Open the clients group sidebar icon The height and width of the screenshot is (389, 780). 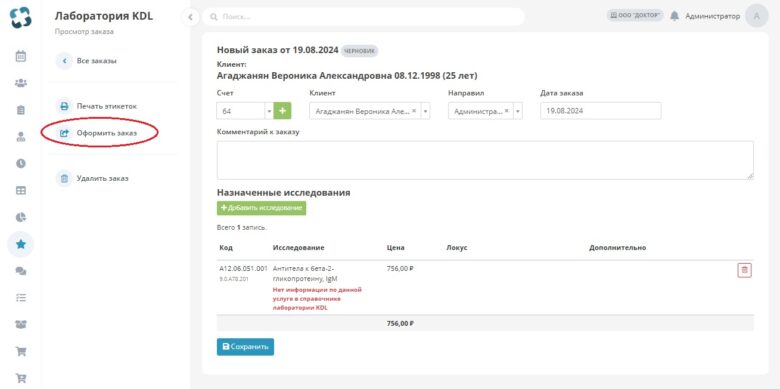tap(20, 83)
